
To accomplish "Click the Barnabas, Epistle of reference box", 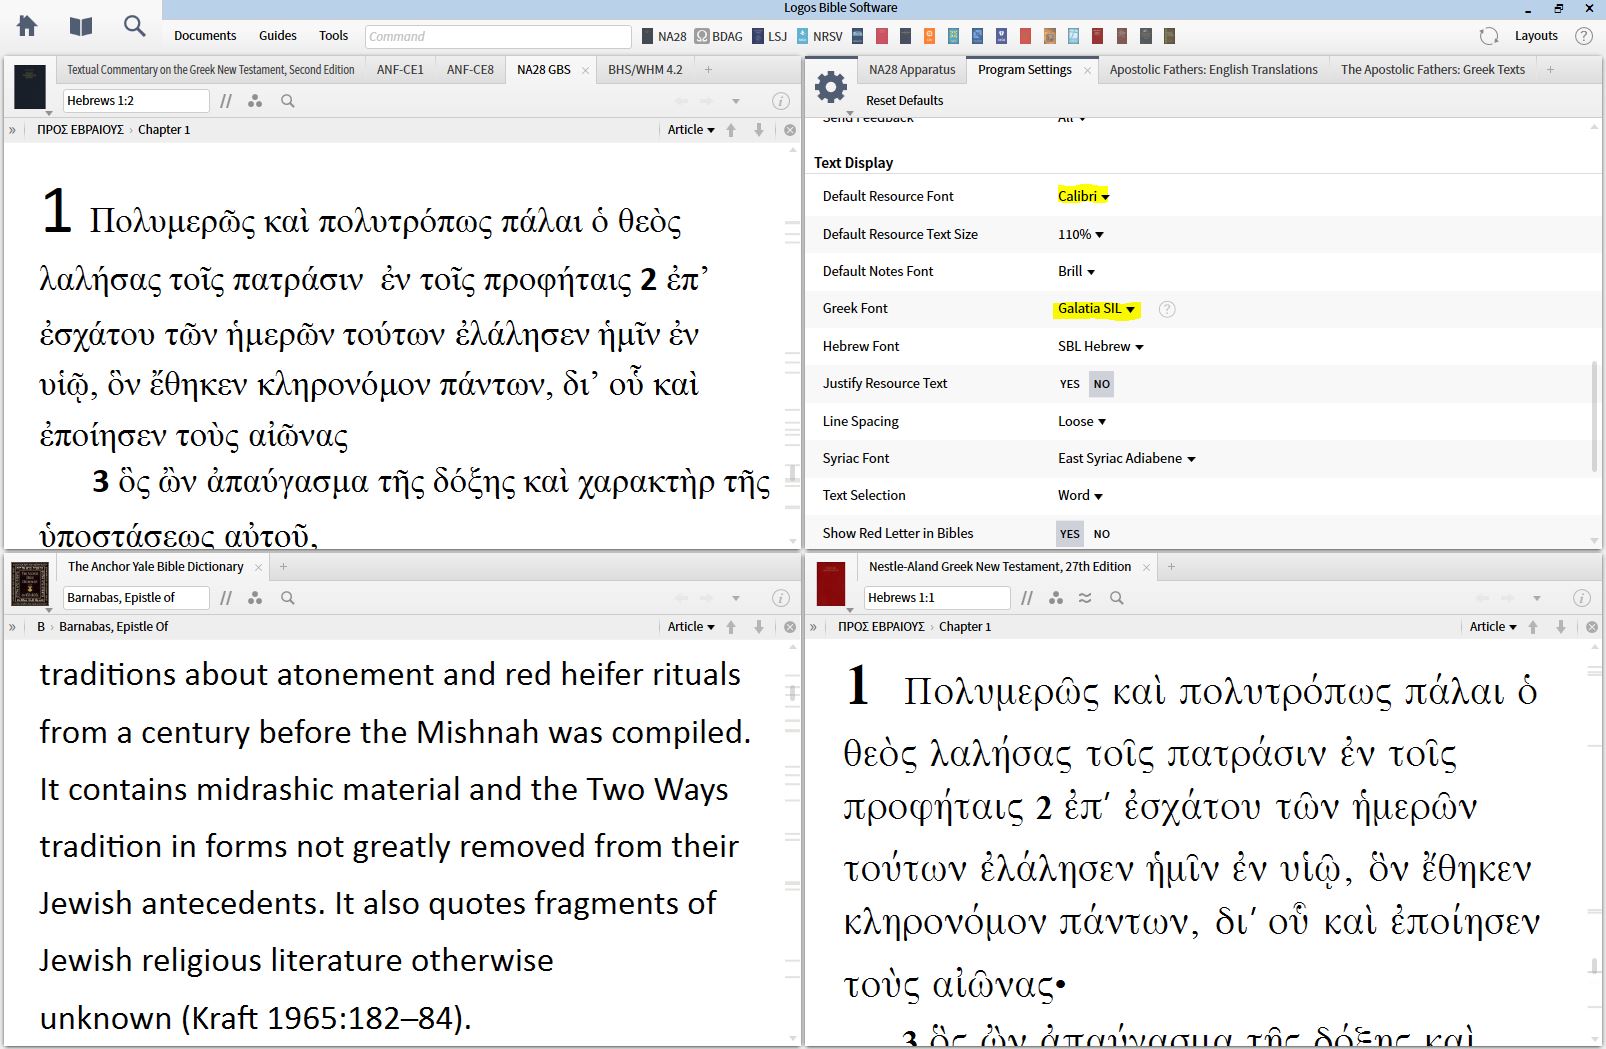I will (136, 598).
